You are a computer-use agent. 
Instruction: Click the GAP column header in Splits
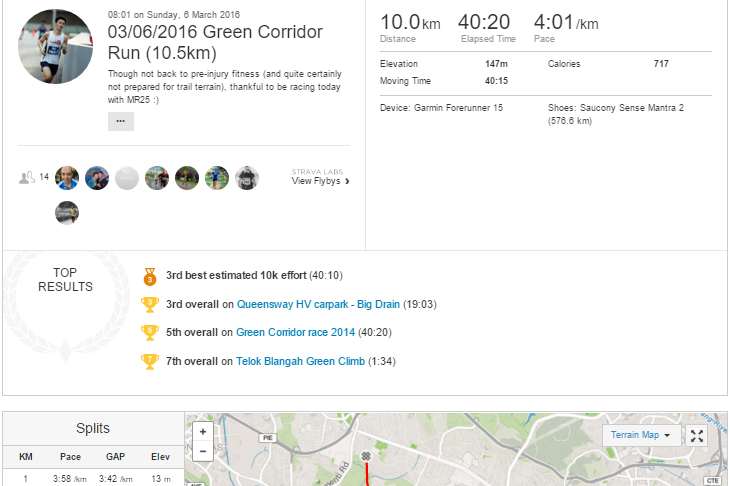[115, 457]
